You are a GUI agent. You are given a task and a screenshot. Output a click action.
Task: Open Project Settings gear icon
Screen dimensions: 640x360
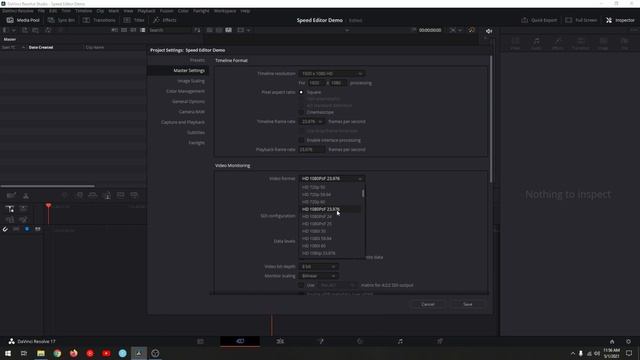pos(628,342)
